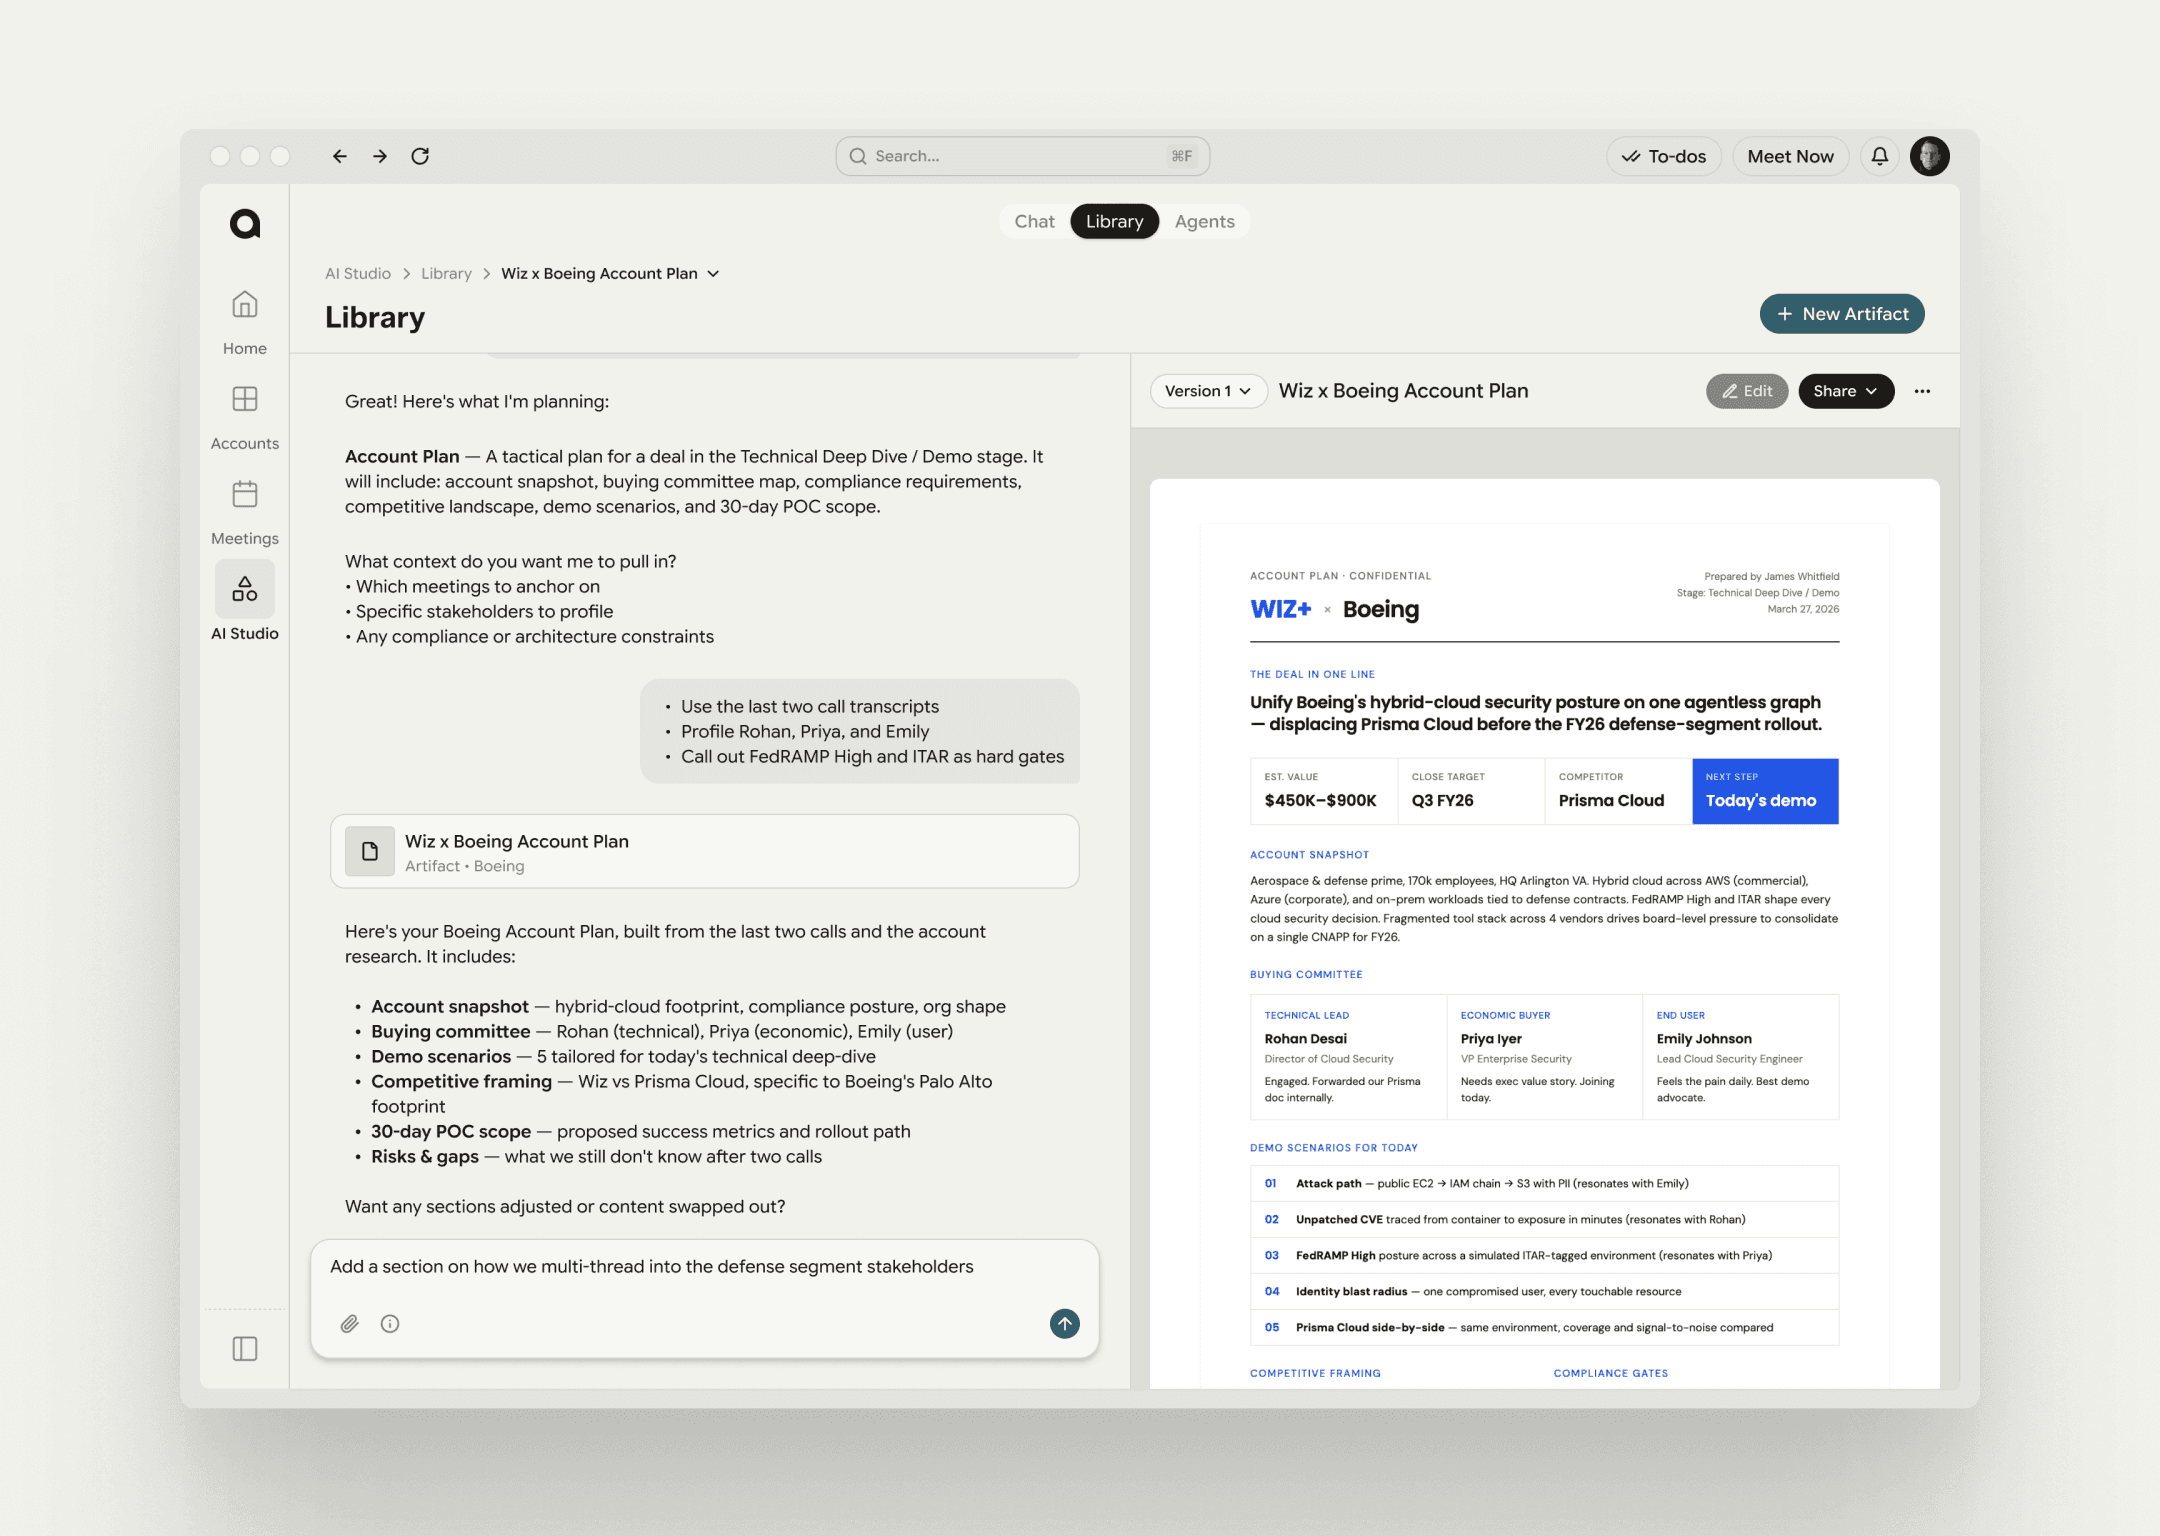Click demo scenario 04 Identity blast radius
The height and width of the screenshot is (1536, 2160).
(x=1544, y=1292)
